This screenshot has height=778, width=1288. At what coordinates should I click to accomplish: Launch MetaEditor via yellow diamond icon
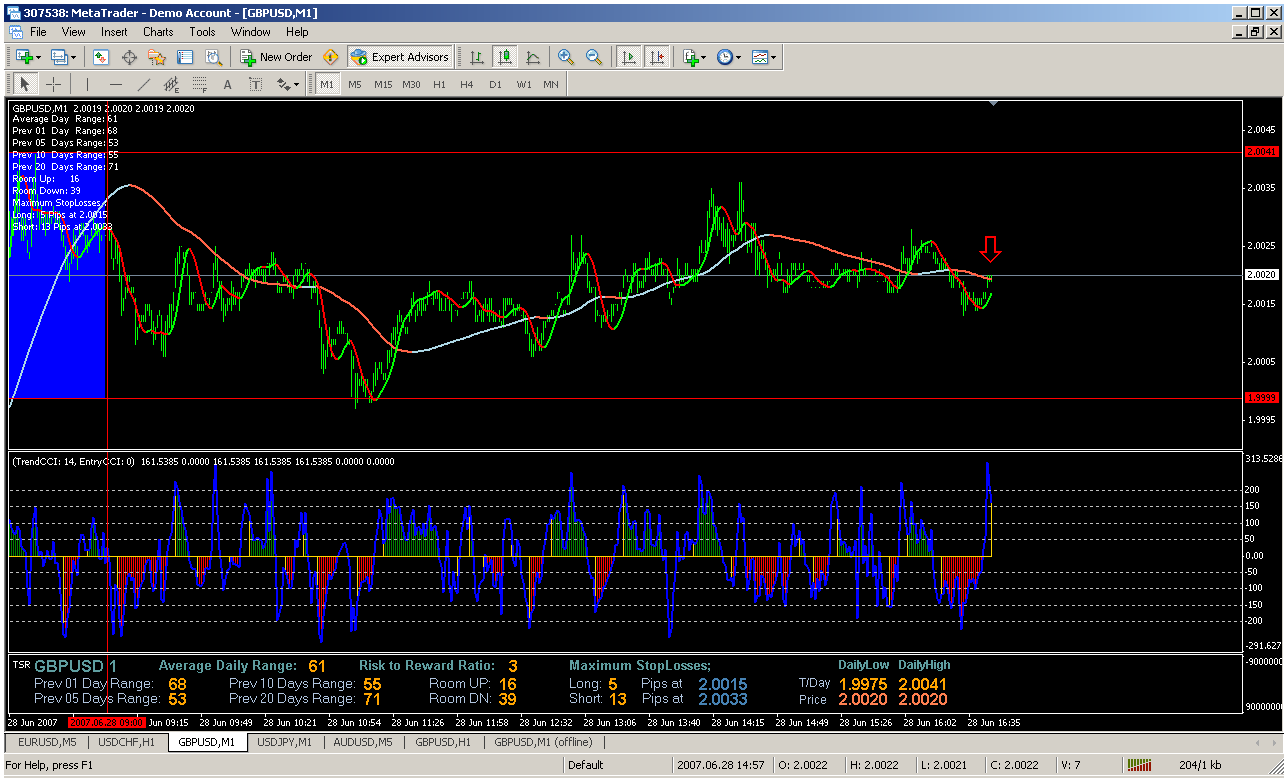coord(330,57)
